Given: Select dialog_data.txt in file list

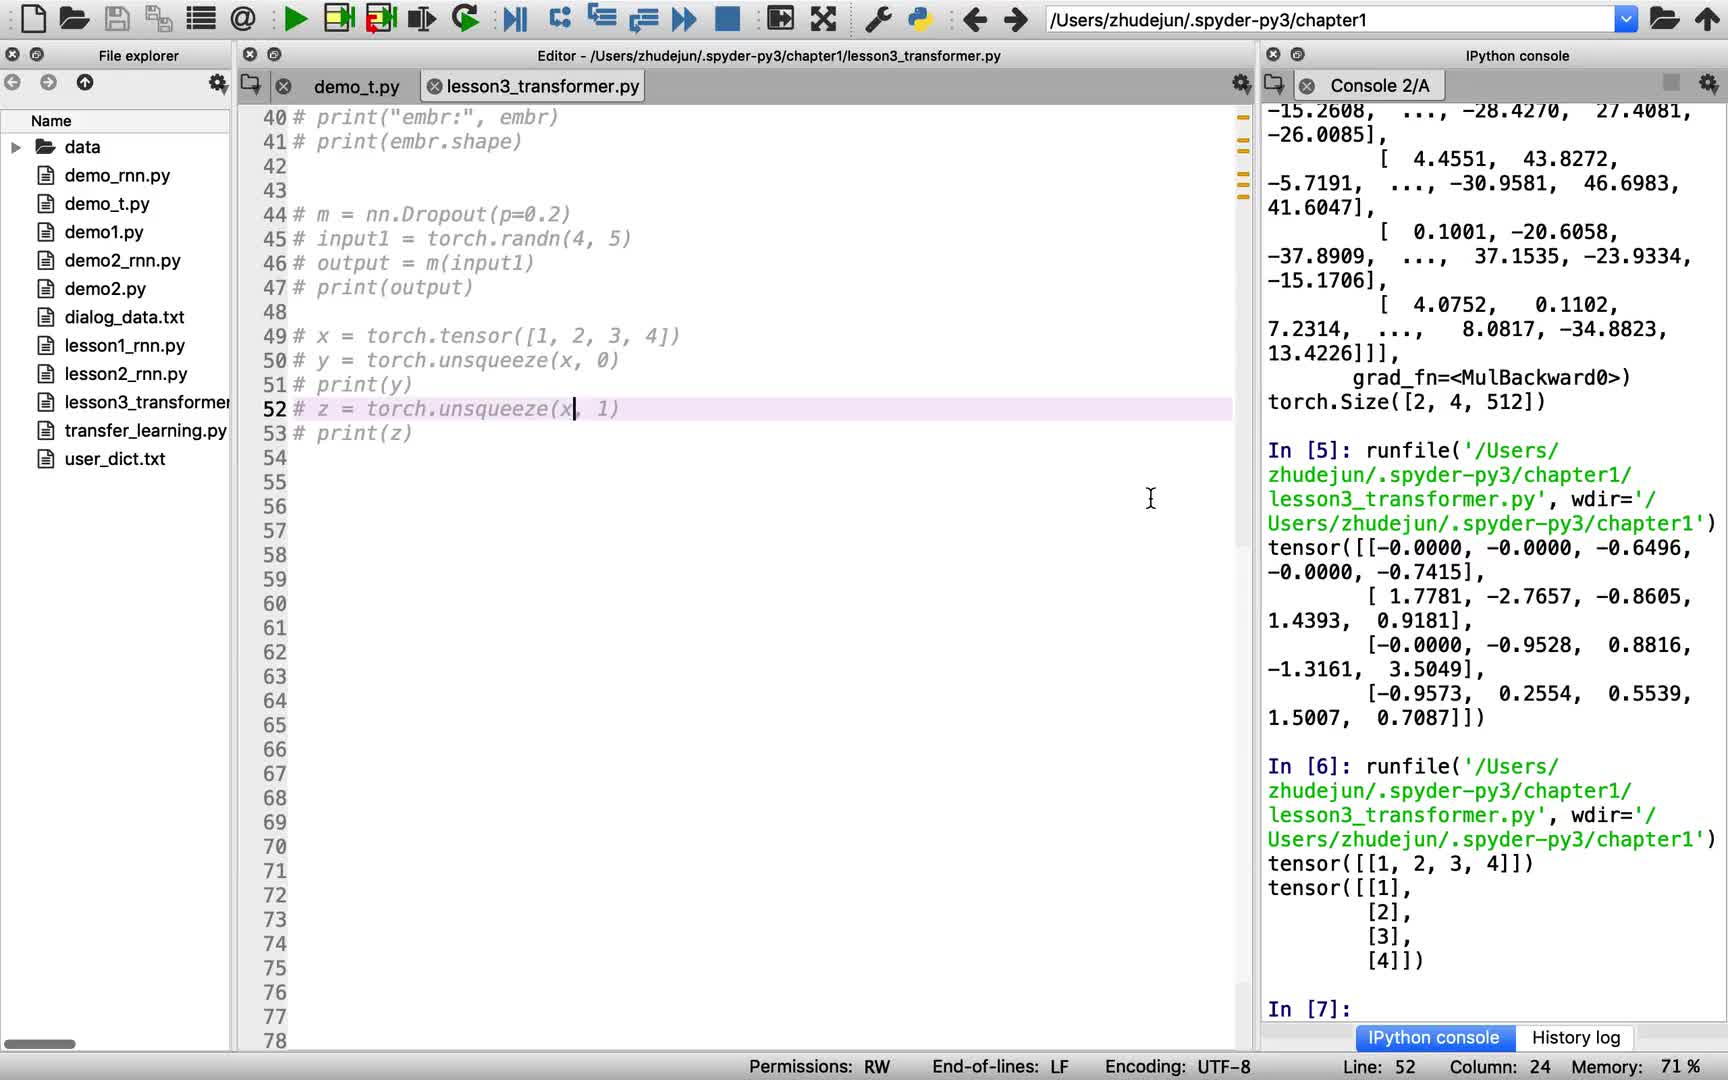Looking at the screenshot, I should point(124,317).
